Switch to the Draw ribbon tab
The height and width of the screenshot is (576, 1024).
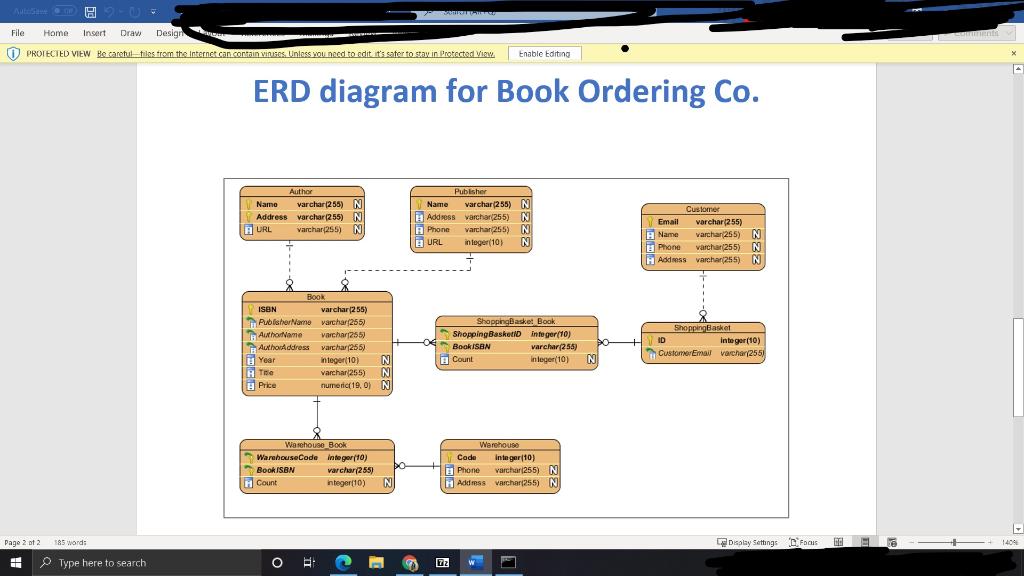pyautogui.click(x=130, y=32)
